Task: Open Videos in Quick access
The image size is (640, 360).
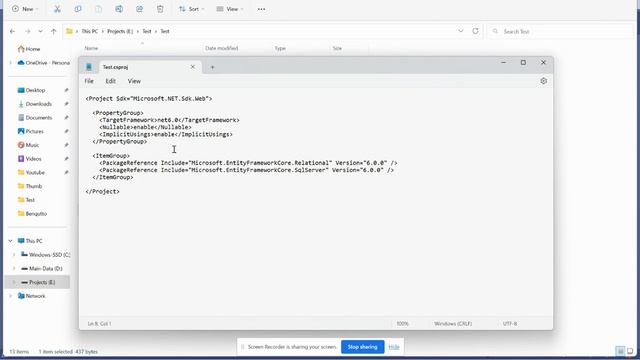Action: [29, 159]
